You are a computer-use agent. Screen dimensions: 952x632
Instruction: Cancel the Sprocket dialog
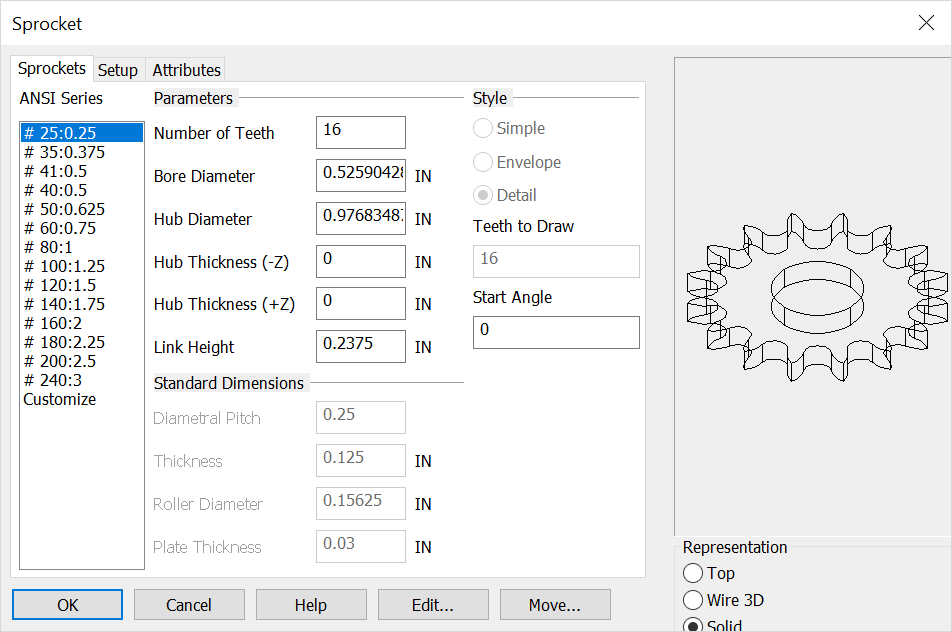tap(188, 604)
